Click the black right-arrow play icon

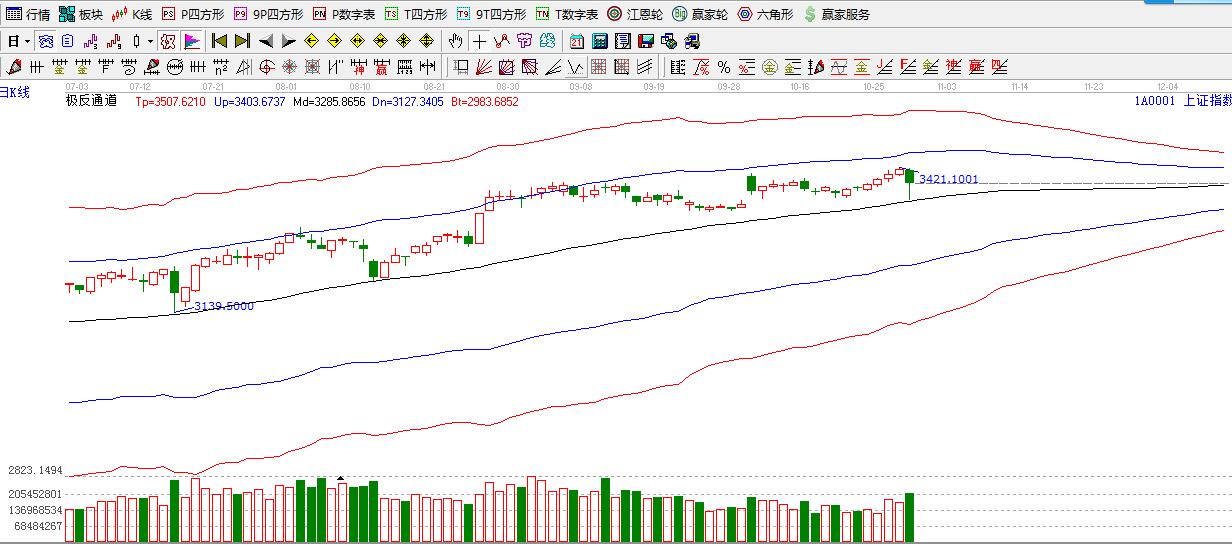(288, 41)
